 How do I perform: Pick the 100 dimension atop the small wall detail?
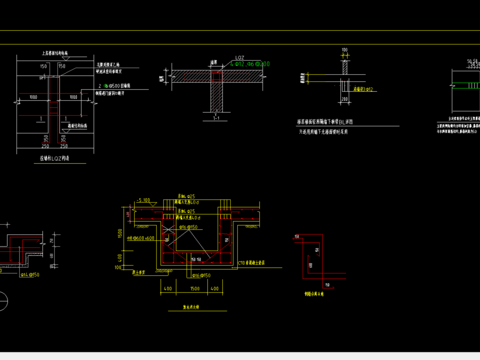345,50
